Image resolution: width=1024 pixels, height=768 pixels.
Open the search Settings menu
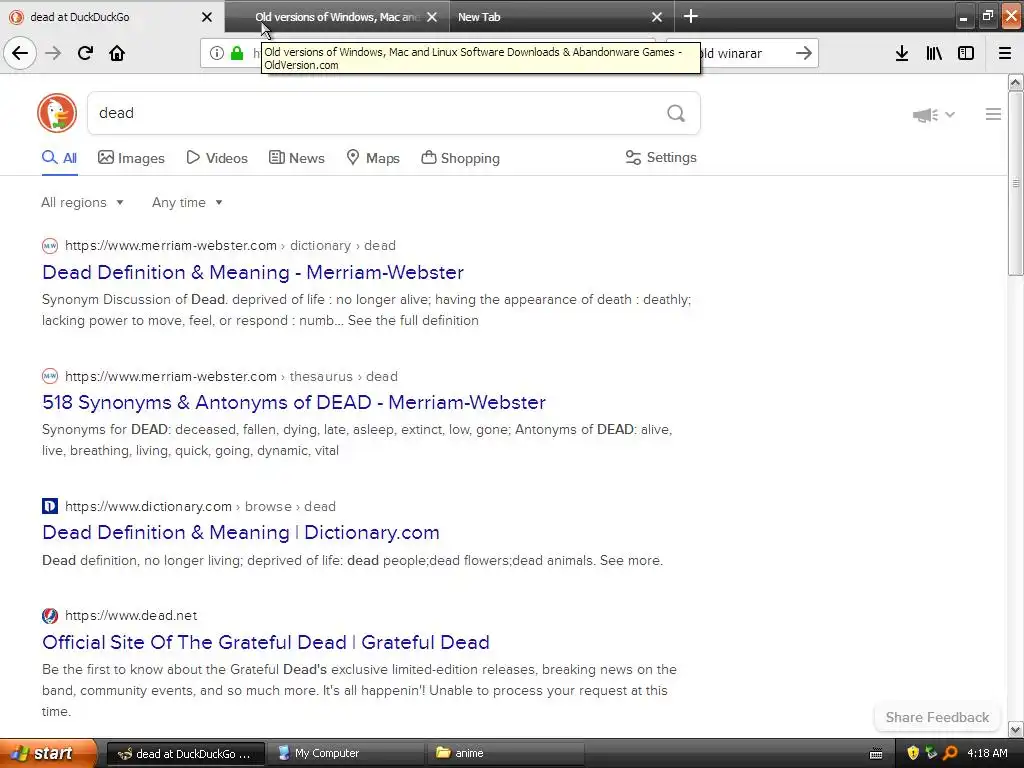(661, 157)
